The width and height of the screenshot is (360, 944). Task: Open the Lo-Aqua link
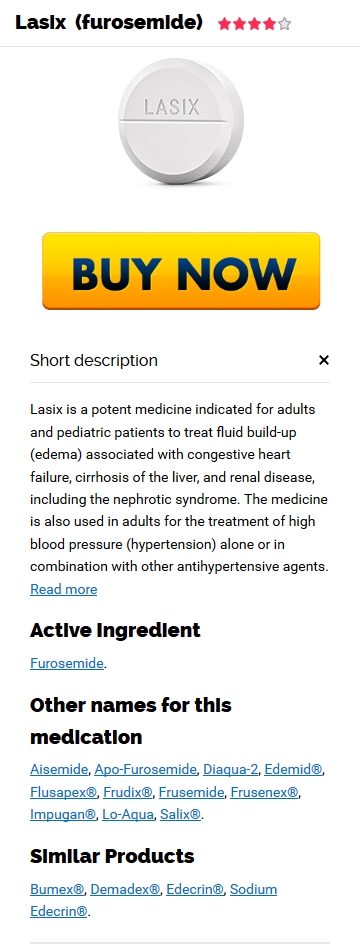coord(128,815)
